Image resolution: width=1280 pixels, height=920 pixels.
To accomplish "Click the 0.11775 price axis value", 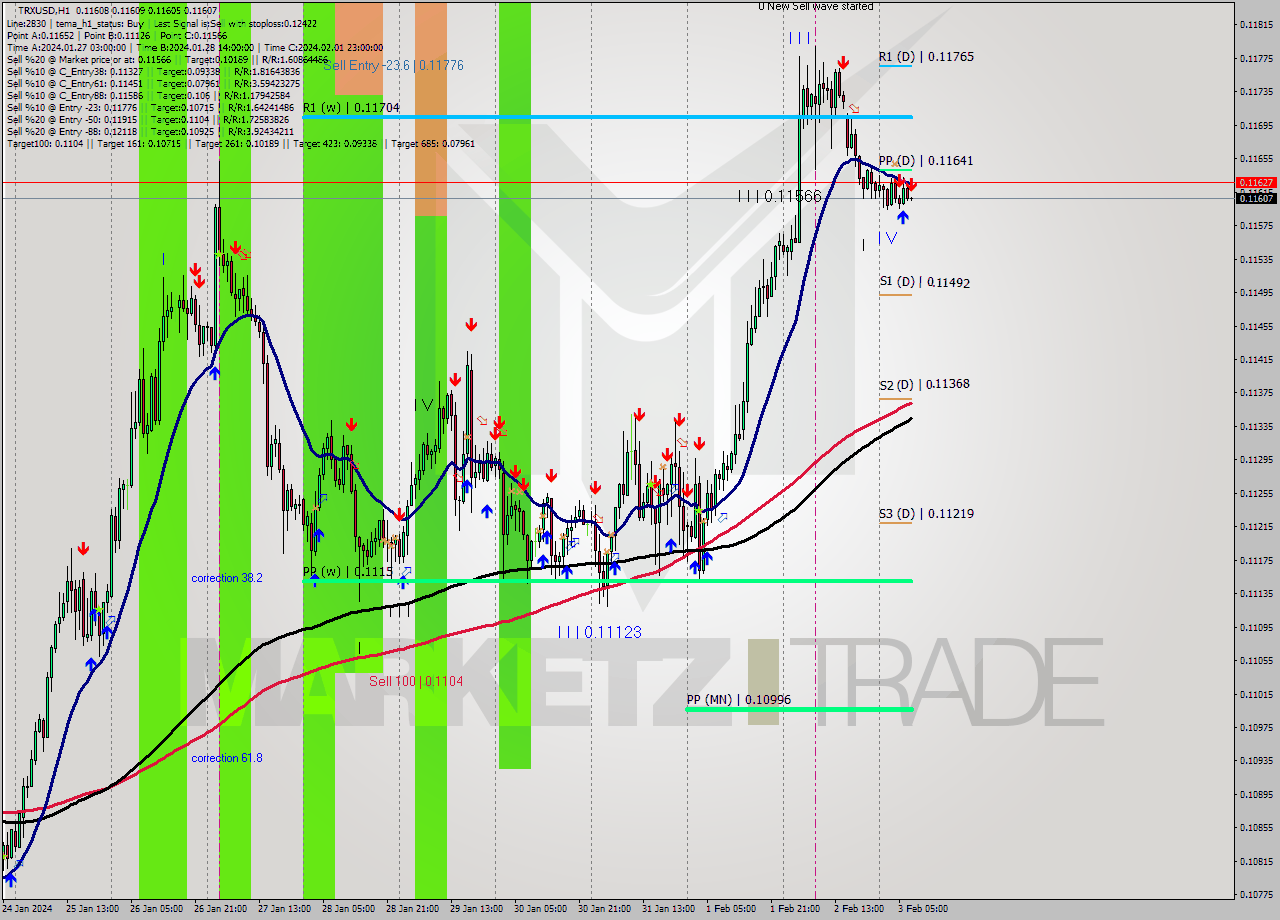I will coord(1256,58).
